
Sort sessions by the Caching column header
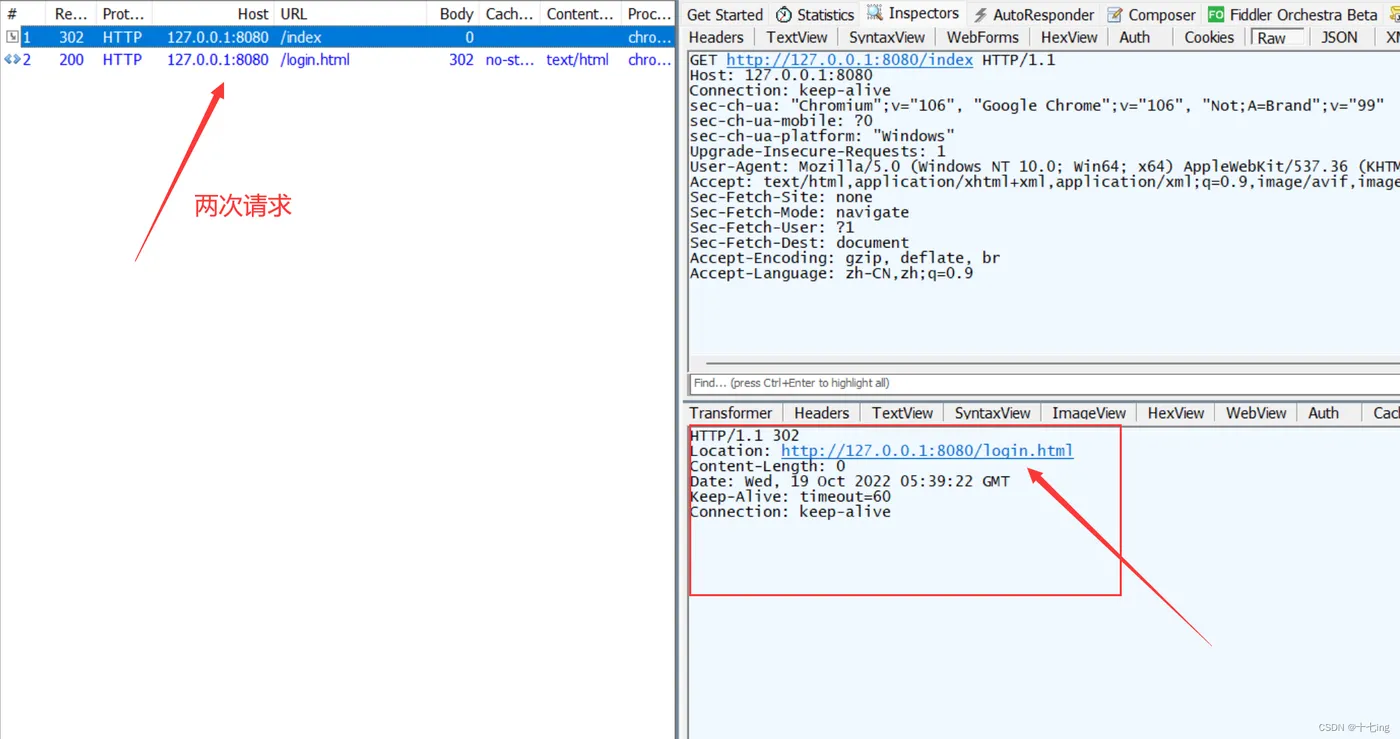tap(510, 14)
